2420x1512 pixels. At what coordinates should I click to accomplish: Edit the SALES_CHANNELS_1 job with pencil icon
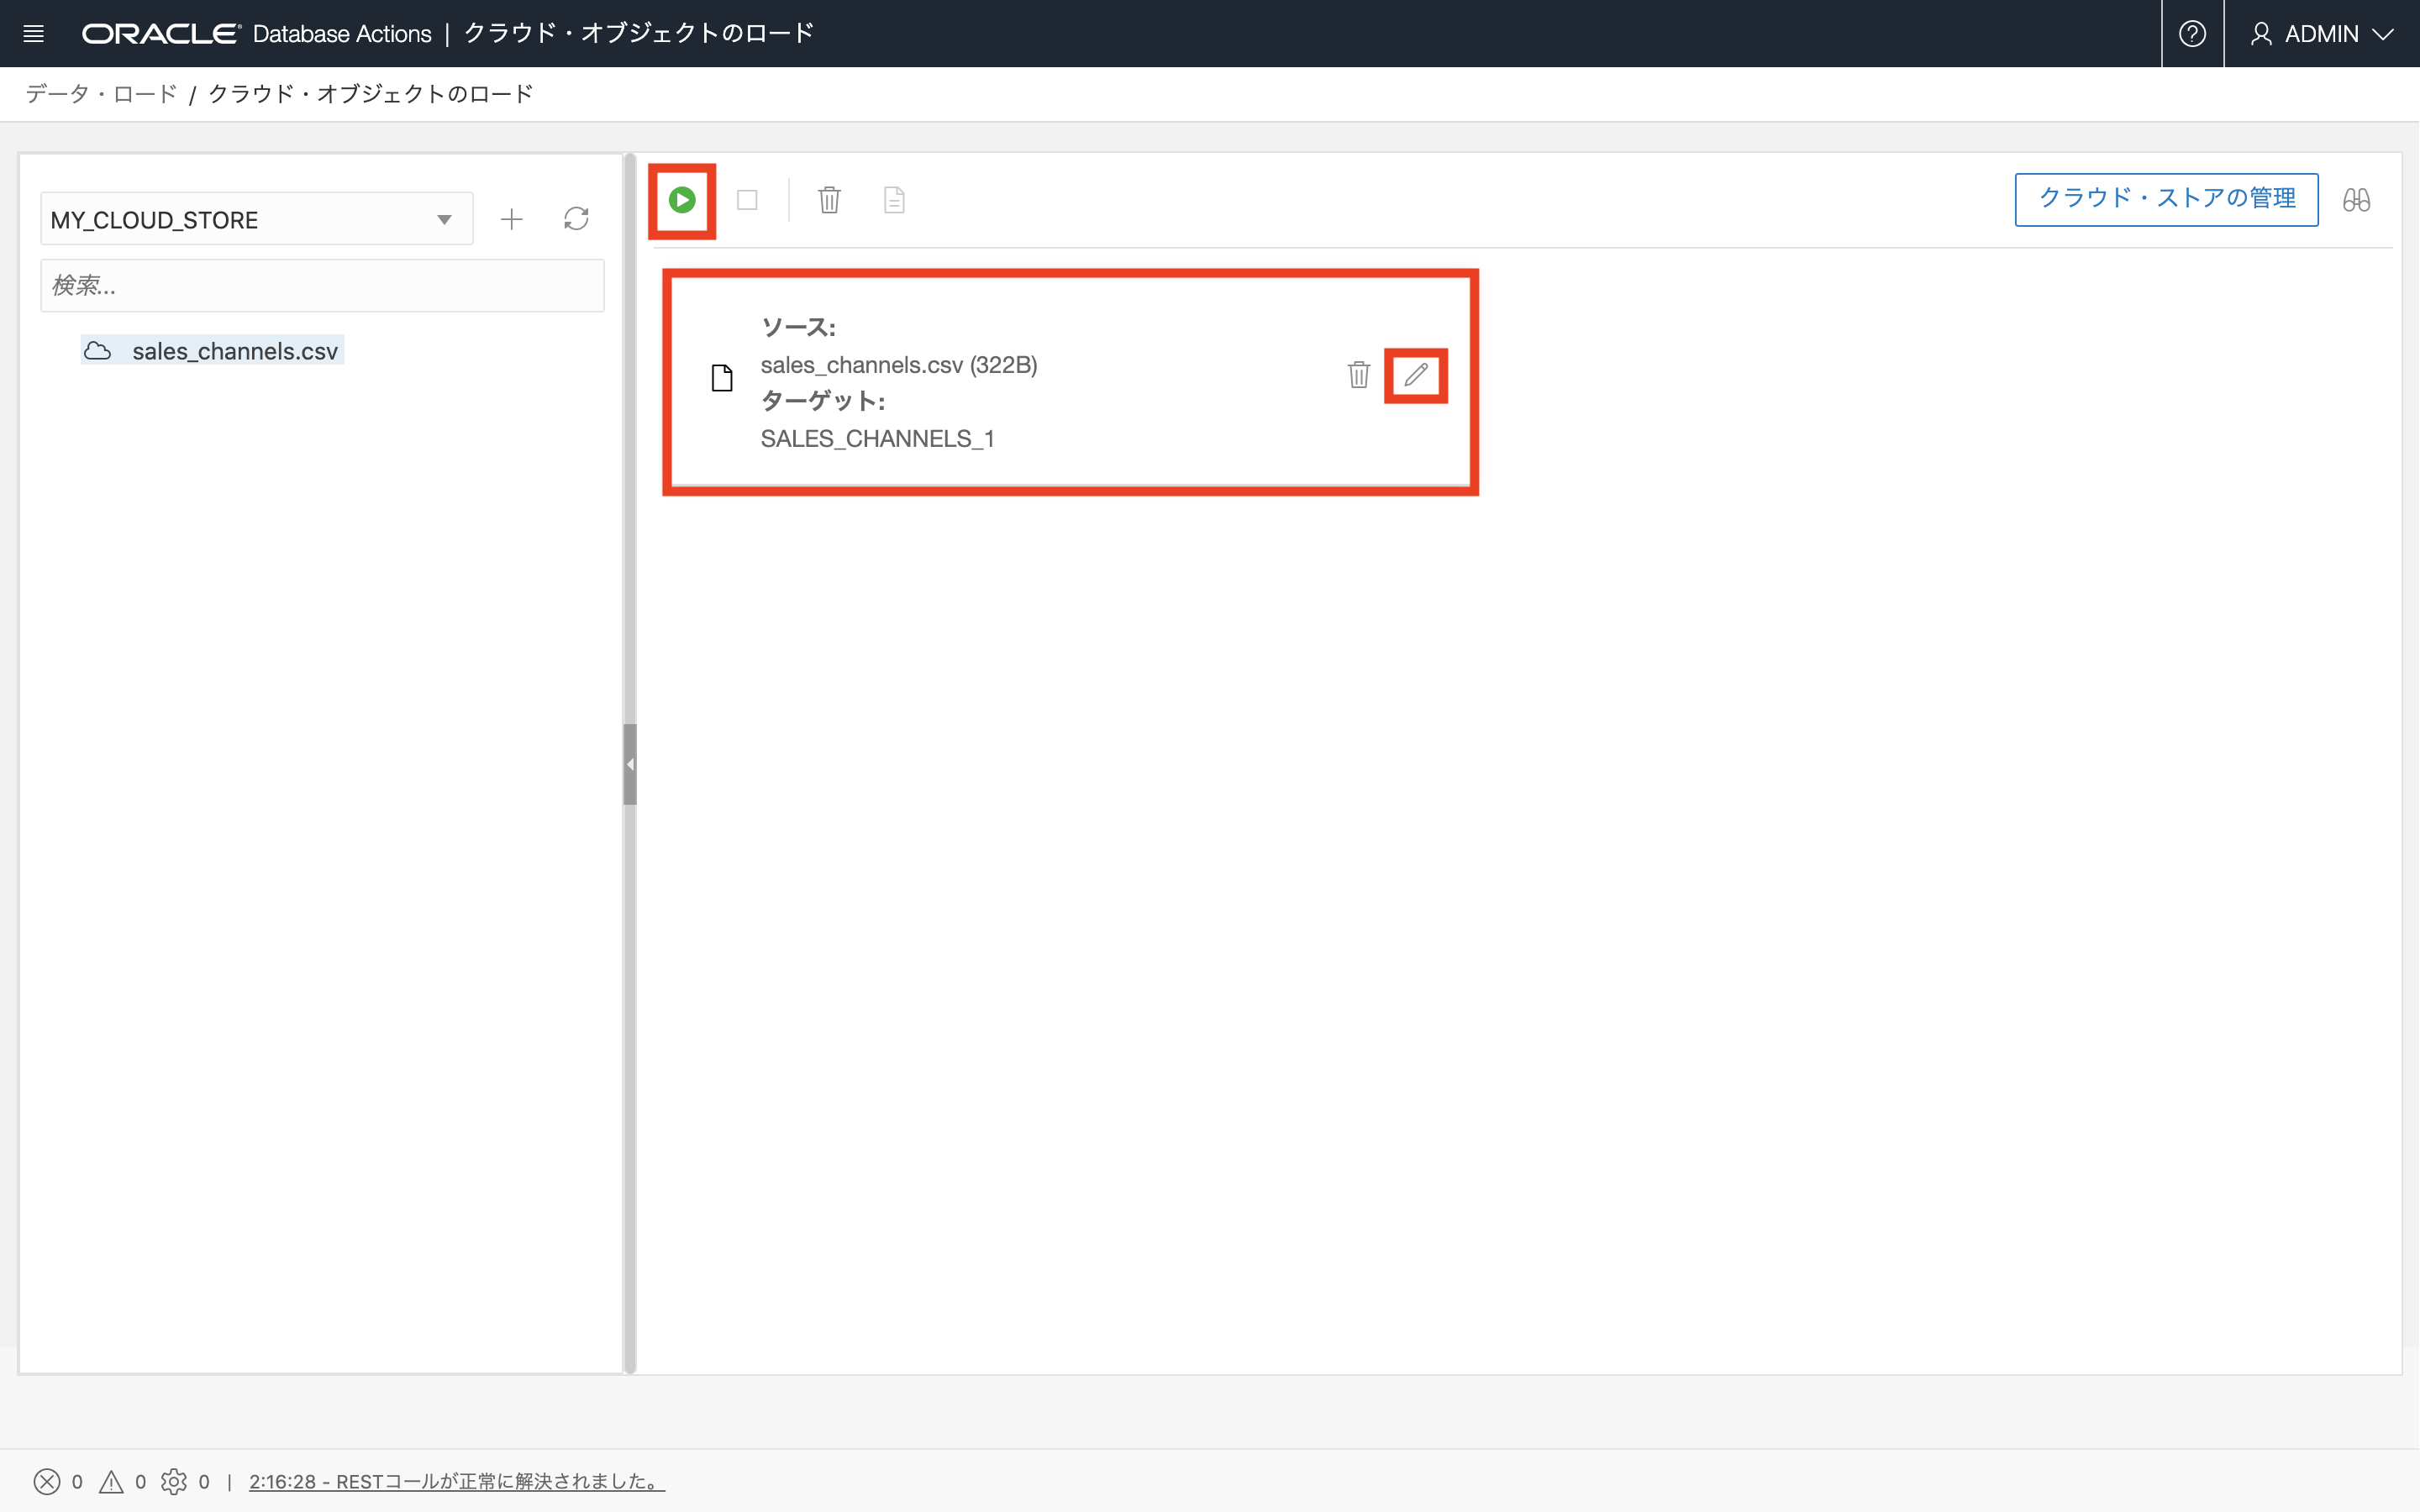coord(1415,375)
